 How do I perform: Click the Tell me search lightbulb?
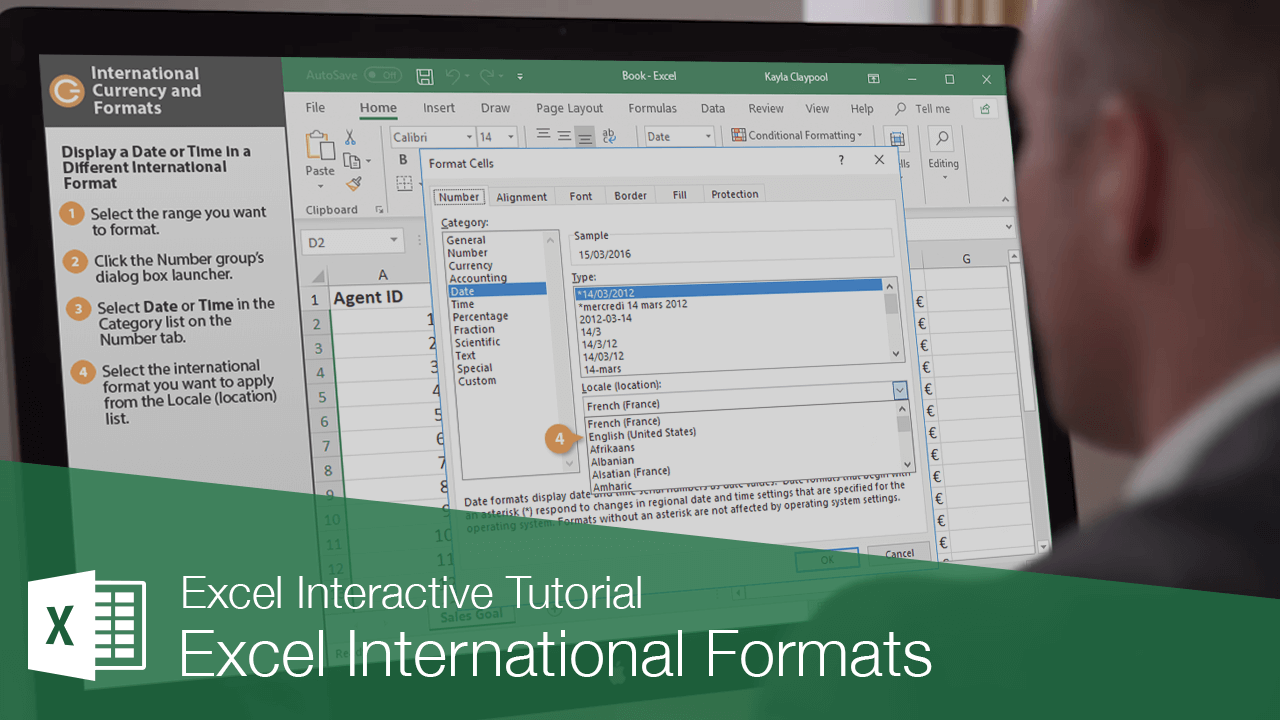pyautogui.click(x=901, y=108)
